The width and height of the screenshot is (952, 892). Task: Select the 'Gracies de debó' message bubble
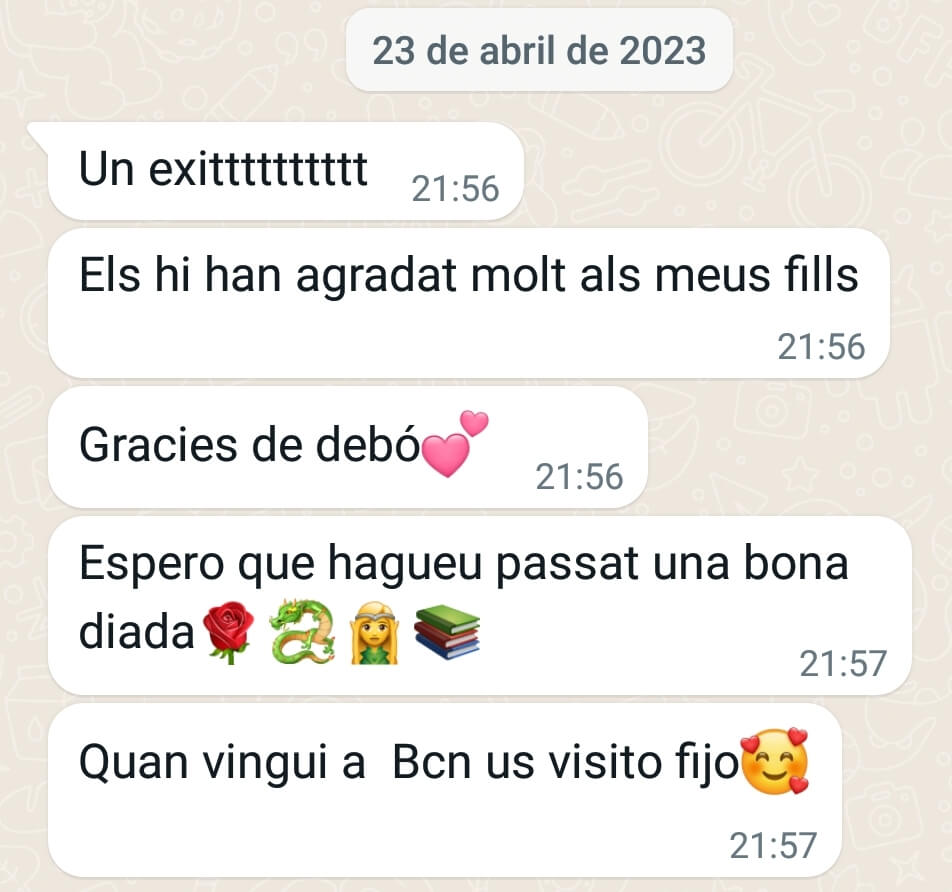coord(347,448)
